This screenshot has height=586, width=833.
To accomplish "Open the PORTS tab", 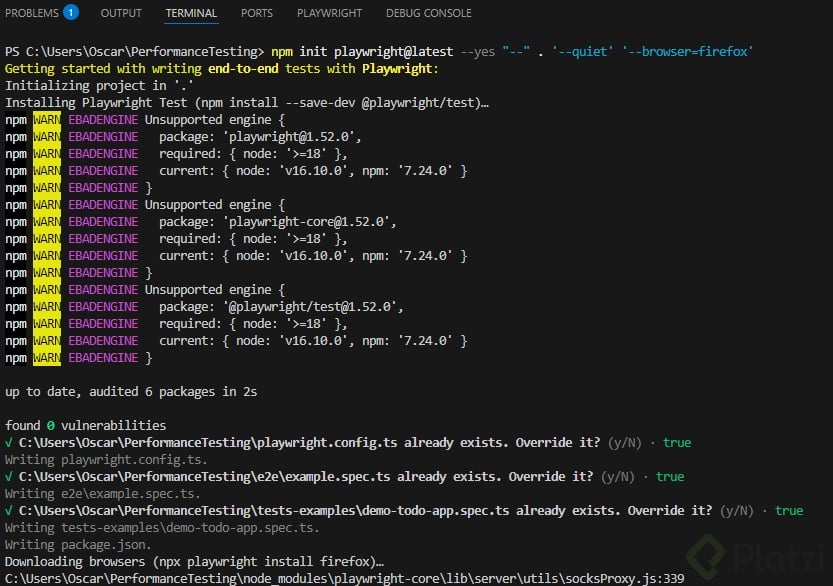I will click(x=257, y=13).
